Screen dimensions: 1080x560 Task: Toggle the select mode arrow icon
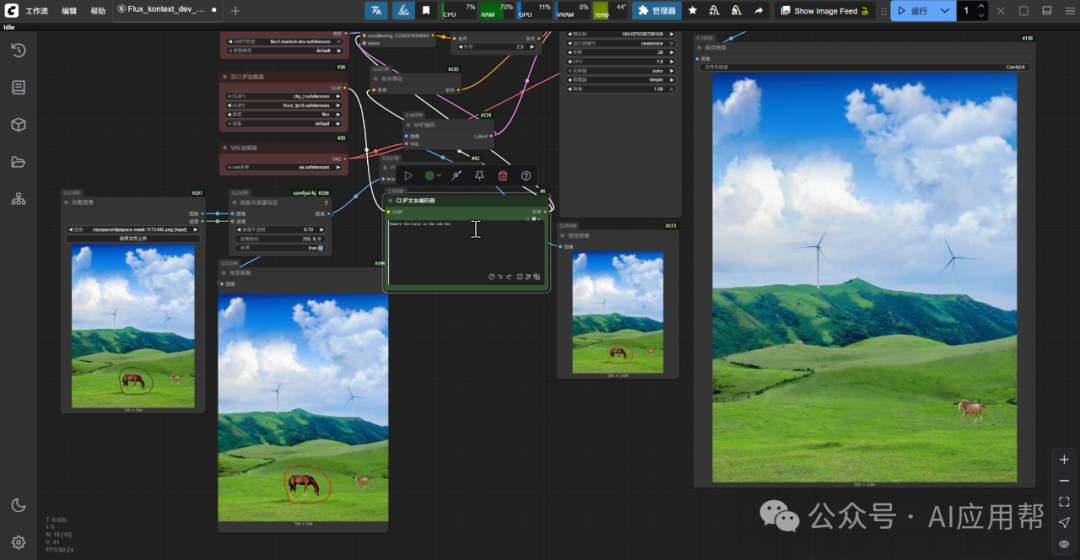(1064, 523)
